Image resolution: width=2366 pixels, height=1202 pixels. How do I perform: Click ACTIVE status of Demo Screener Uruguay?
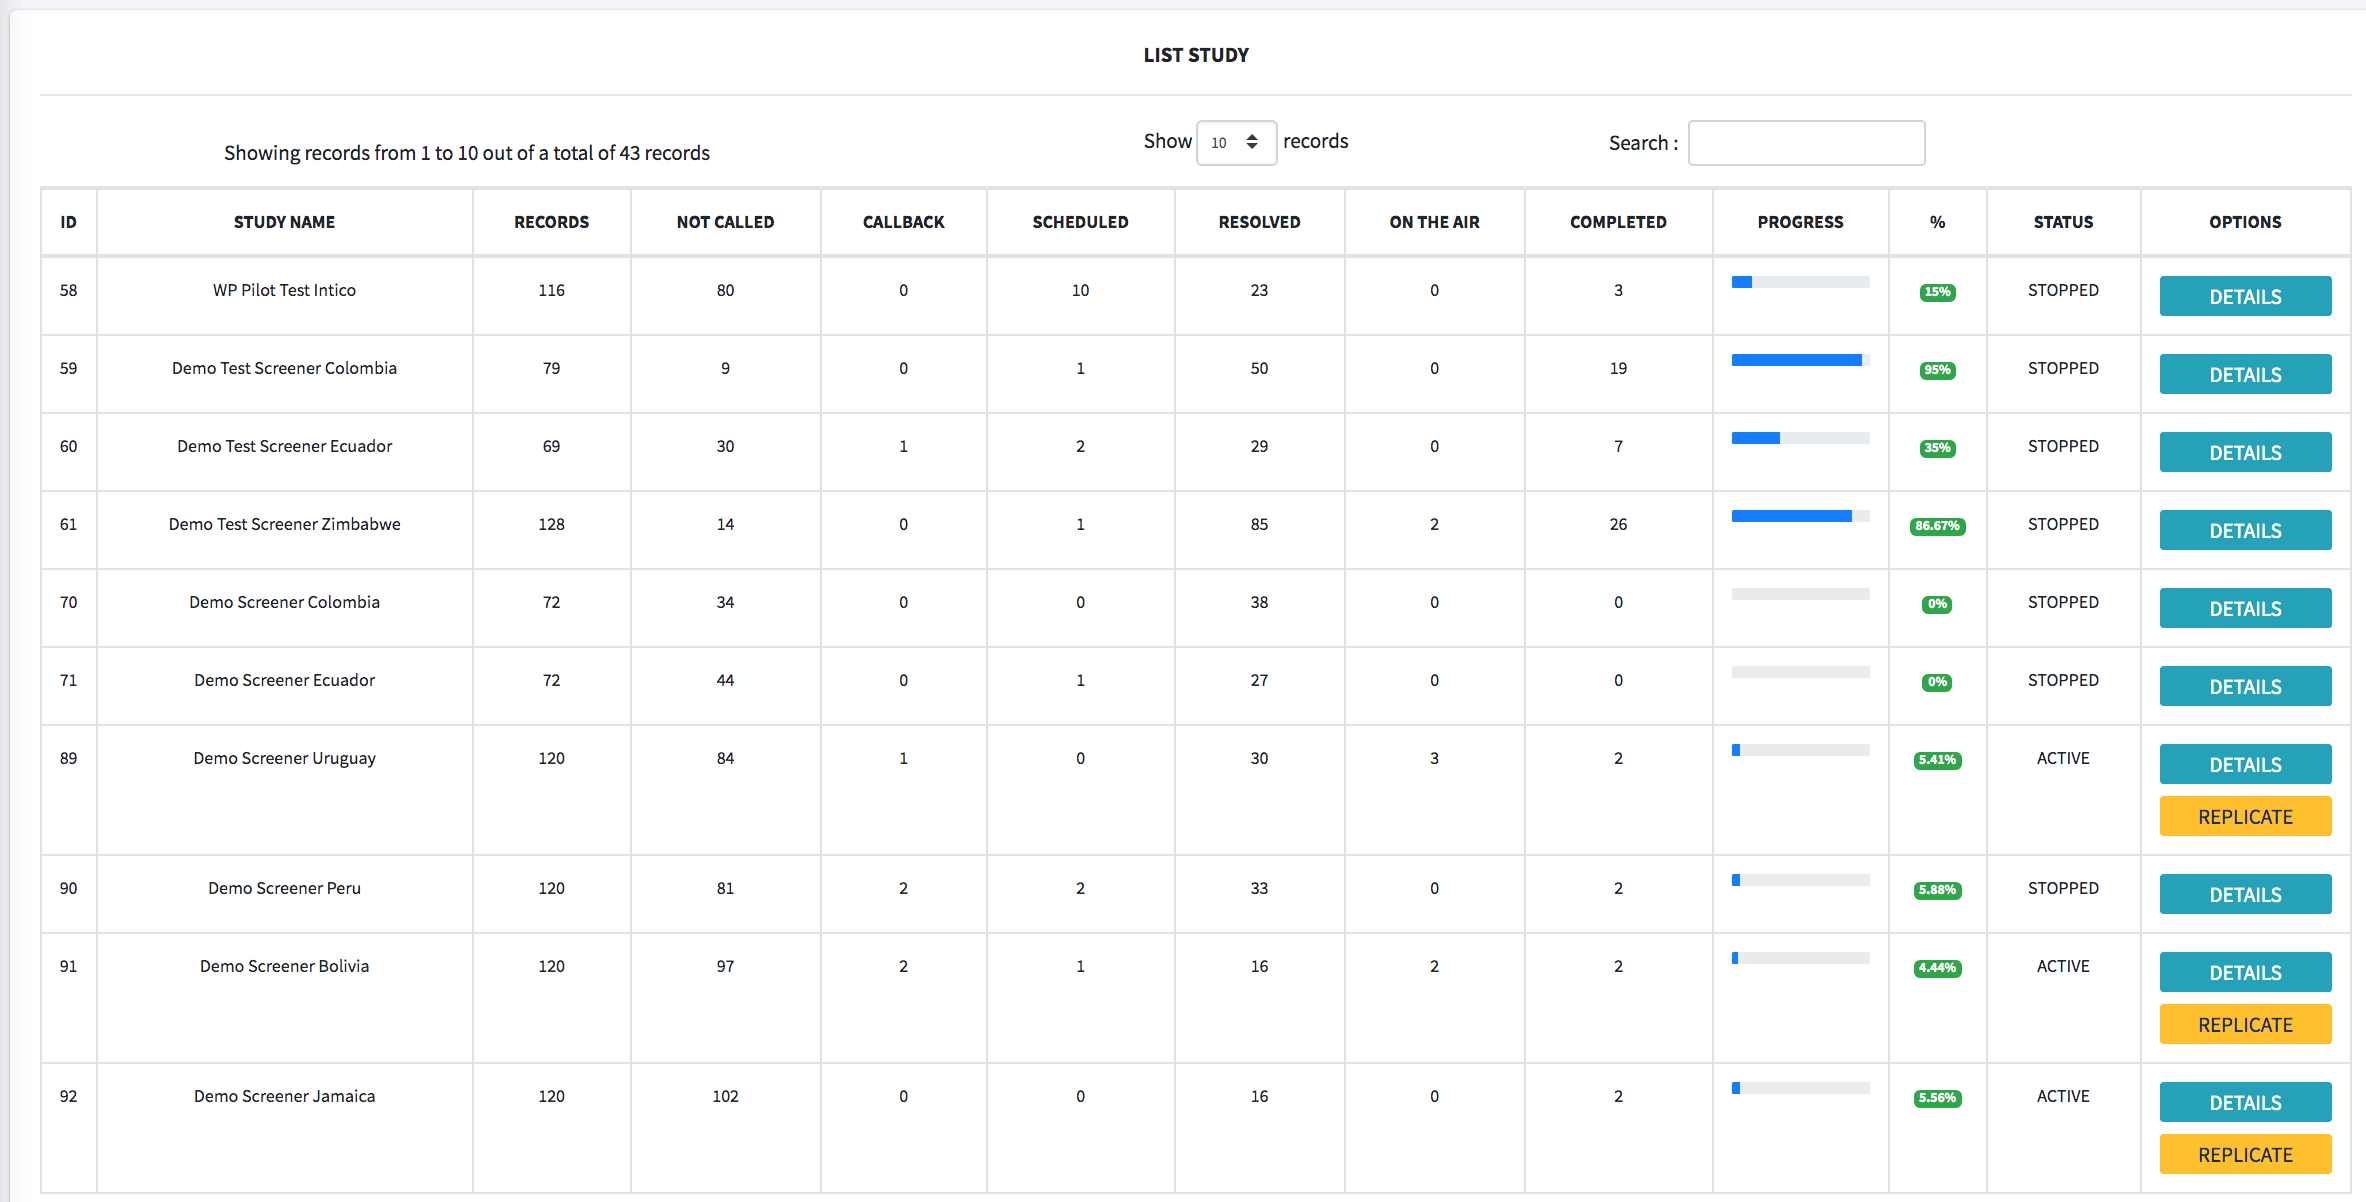[2063, 758]
